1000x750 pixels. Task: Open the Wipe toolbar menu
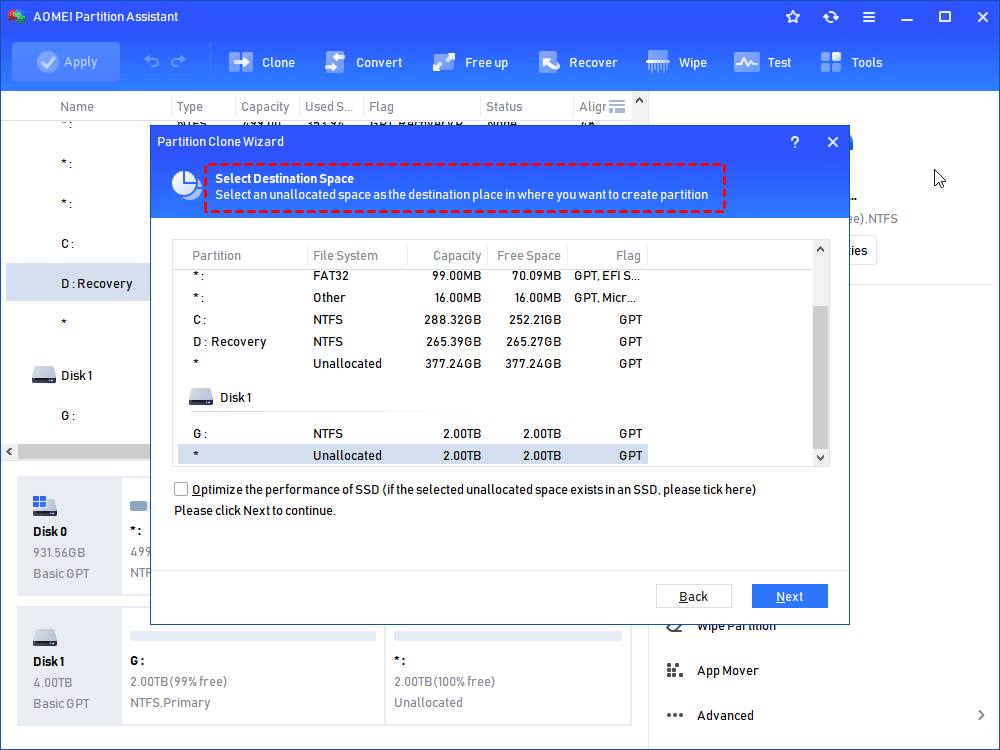[x=676, y=62]
